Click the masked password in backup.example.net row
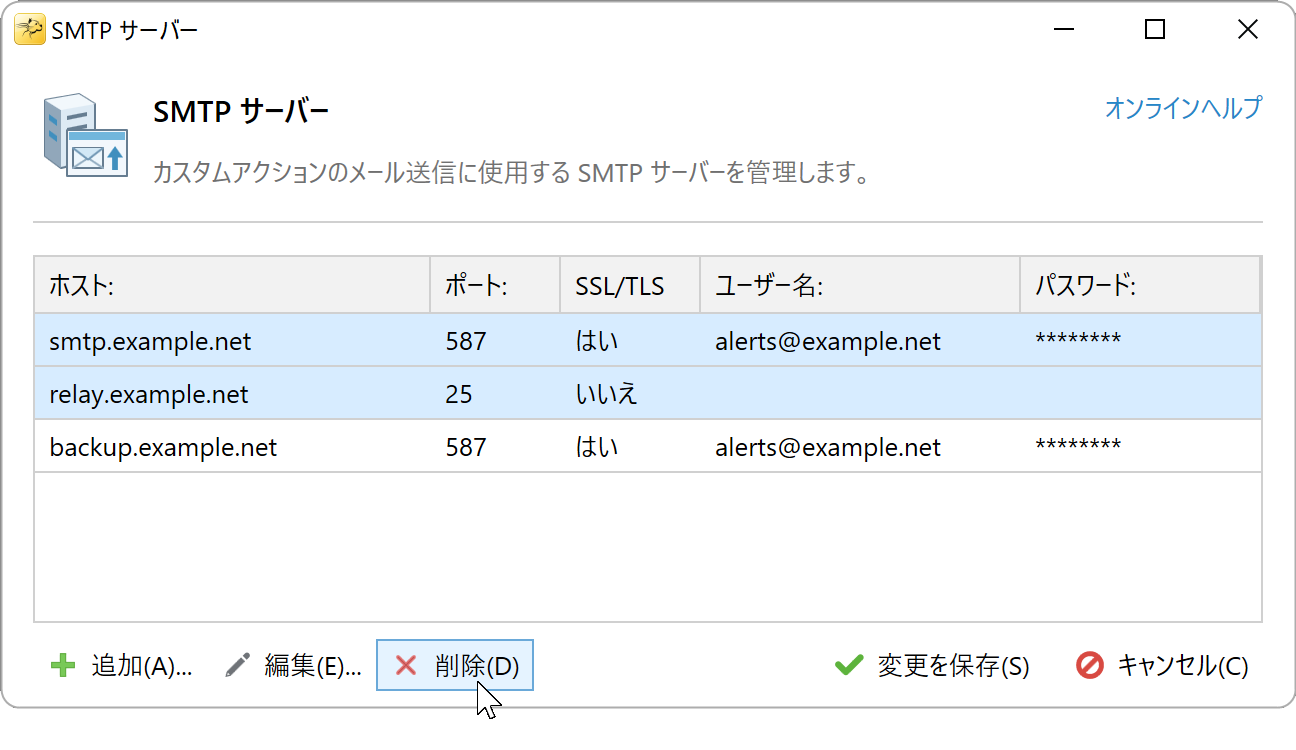The height and width of the screenshot is (750, 1296). (1078, 446)
